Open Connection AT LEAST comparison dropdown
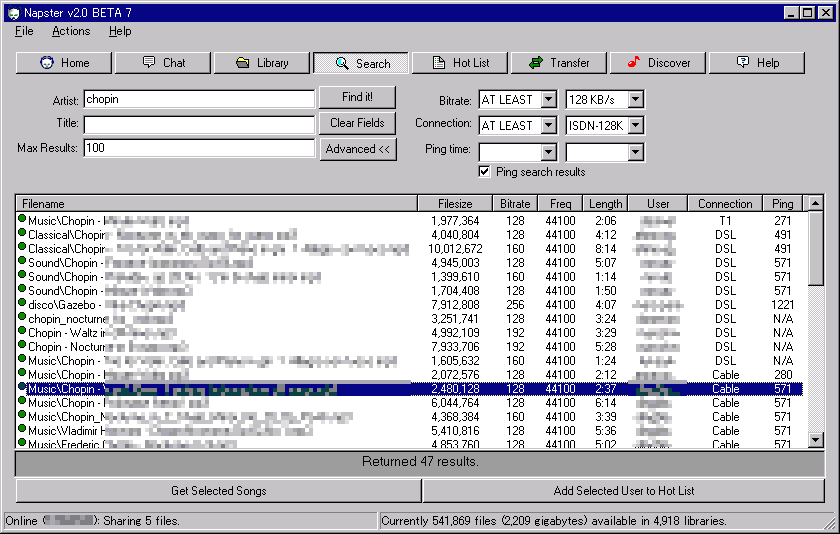 click(549, 125)
